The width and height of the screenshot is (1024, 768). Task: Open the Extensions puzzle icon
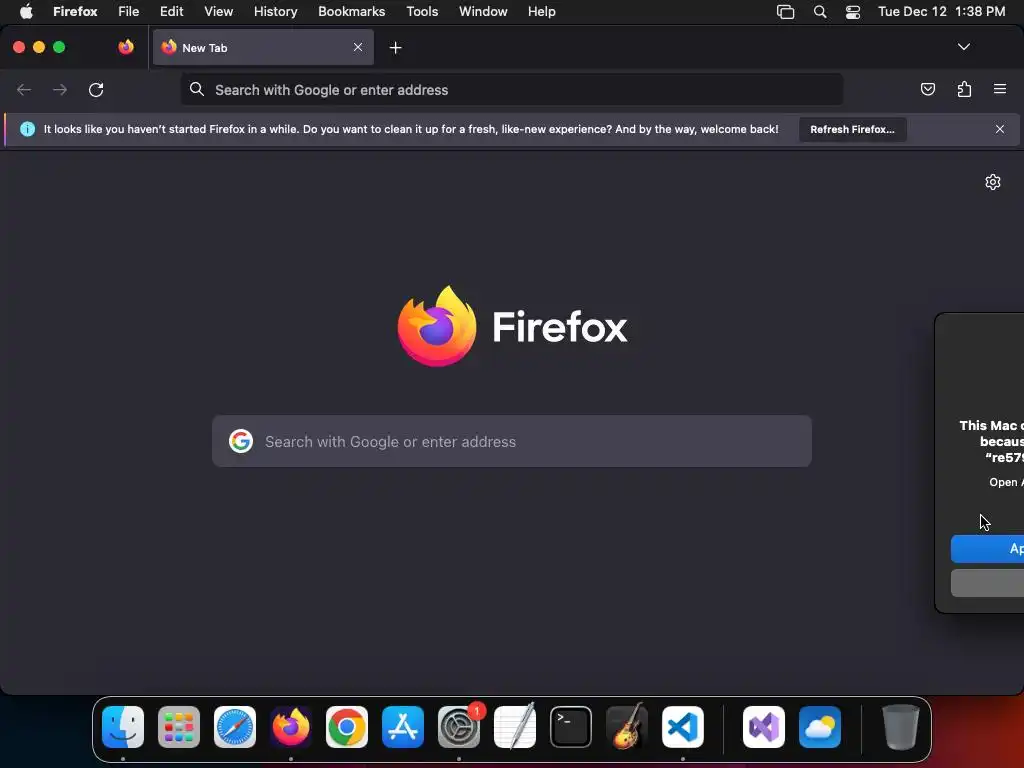coord(964,89)
